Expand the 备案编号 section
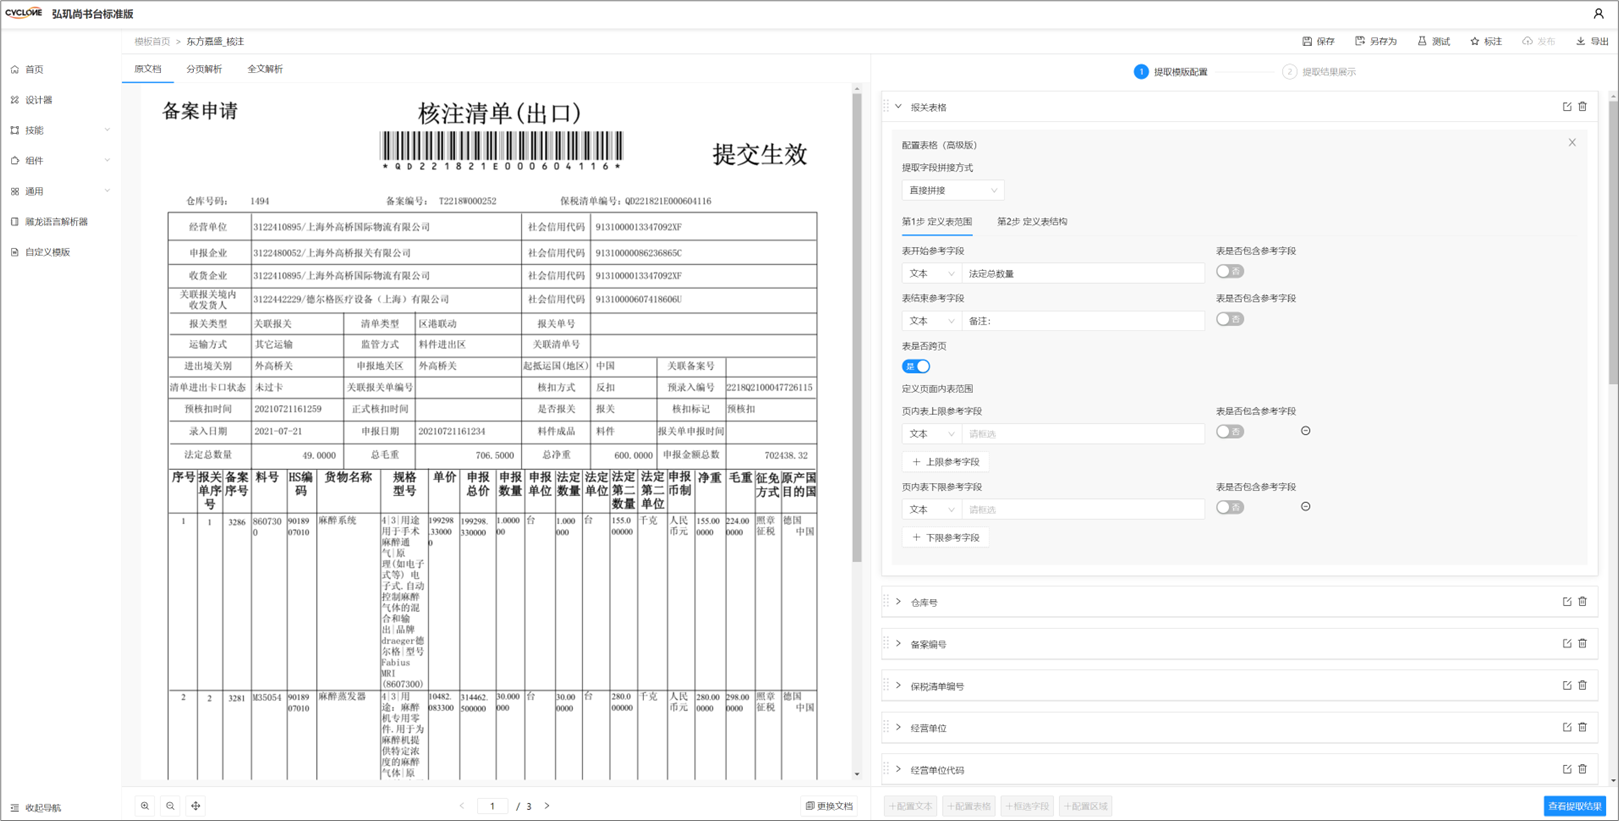The width and height of the screenshot is (1619, 821). click(898, 644)
